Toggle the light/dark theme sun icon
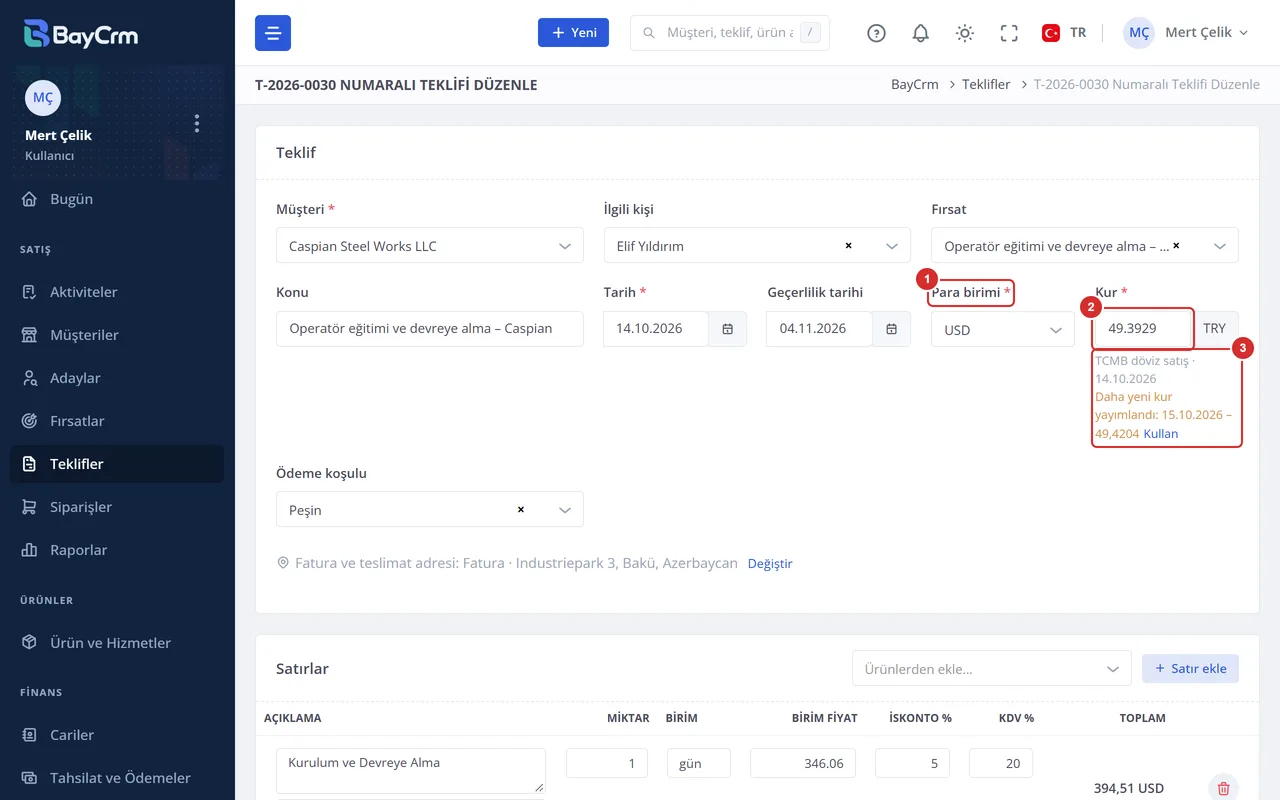This screenshot has height=800, width=1280. pyautogui.click(x=965, y=33)
